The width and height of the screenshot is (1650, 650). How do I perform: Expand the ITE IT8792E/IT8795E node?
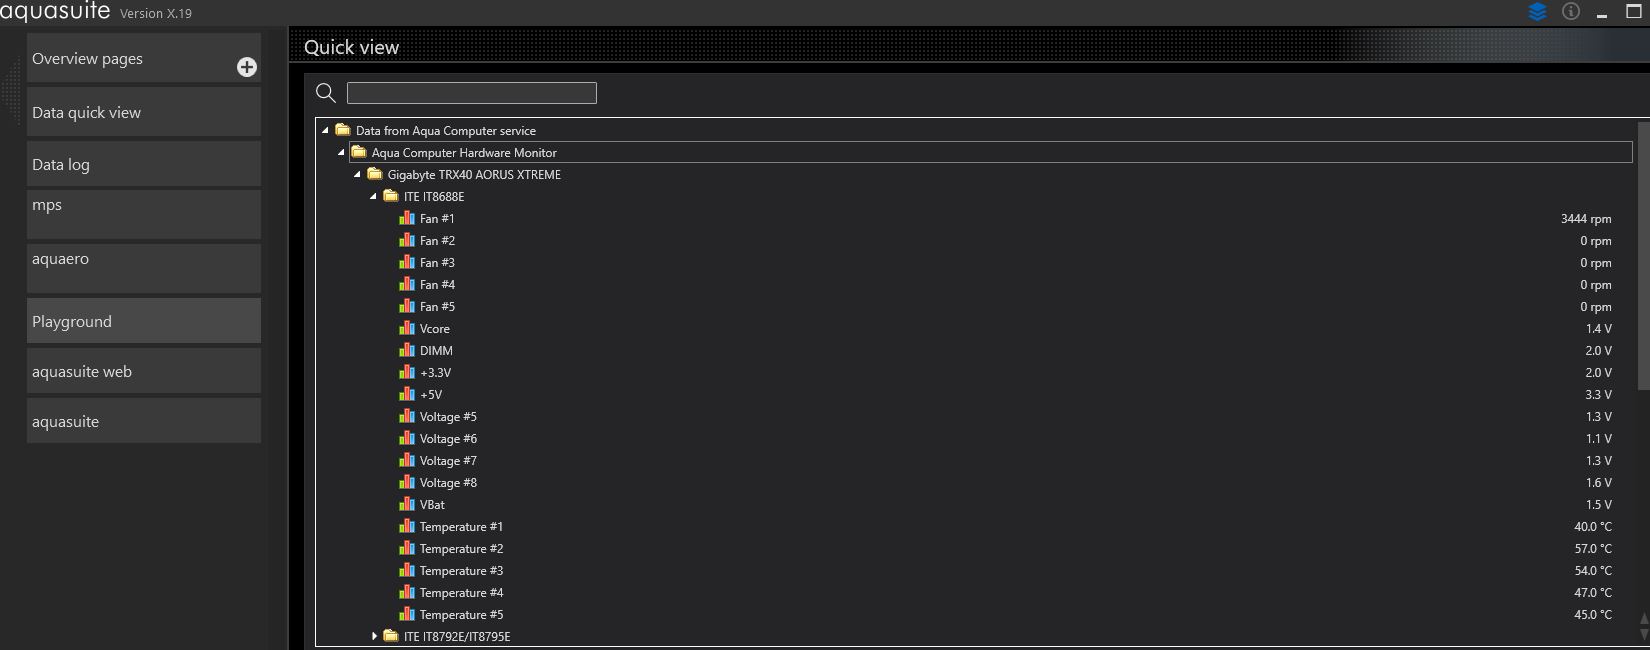tap(374, 636)
